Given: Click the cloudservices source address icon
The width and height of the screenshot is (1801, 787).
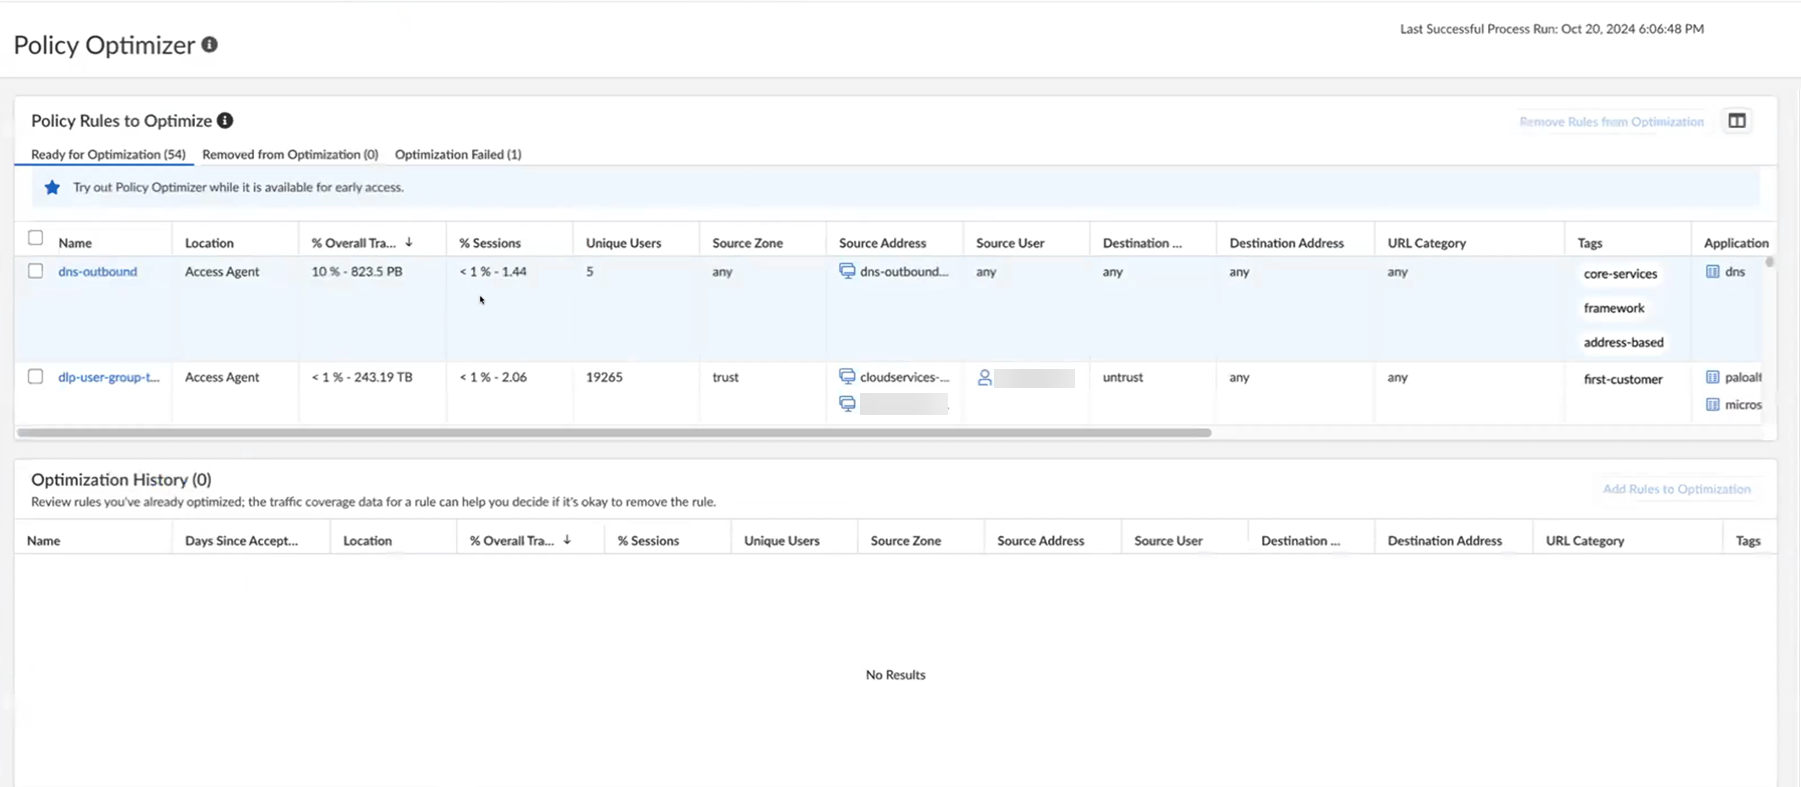Looking at the screenshot, I should (x=847, y=377).
